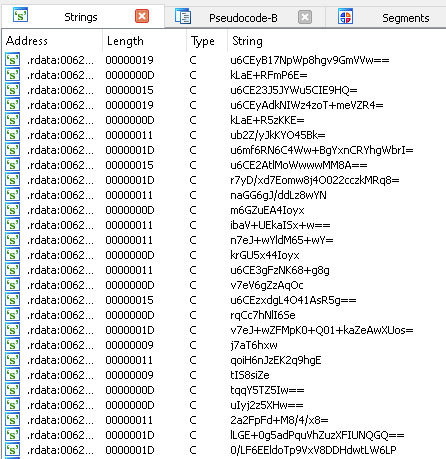Select the string 2a2FpFd+M8/4/x8=
Screen dimensions: 446x459
279,420
